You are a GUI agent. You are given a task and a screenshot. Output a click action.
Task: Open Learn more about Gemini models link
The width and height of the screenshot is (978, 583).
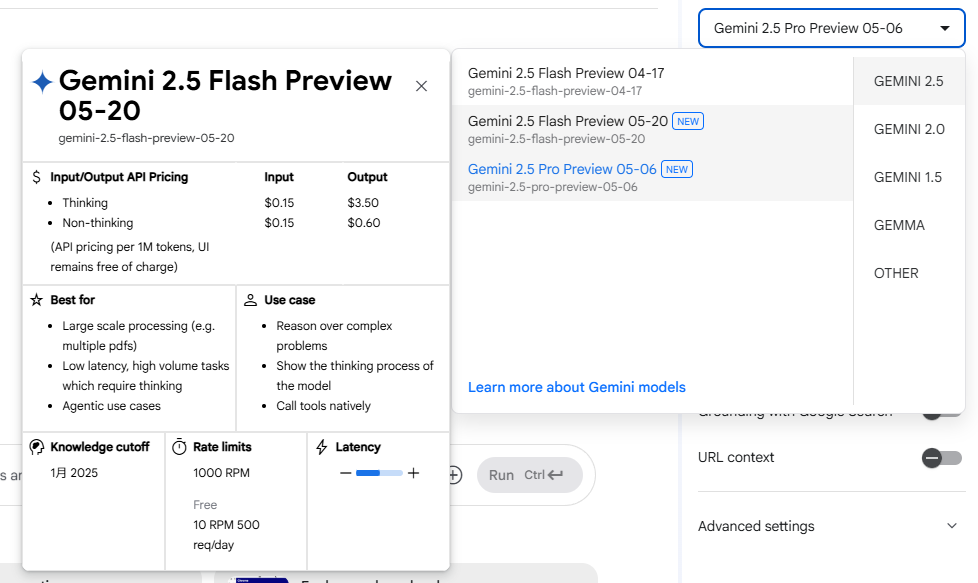point(577,387)
